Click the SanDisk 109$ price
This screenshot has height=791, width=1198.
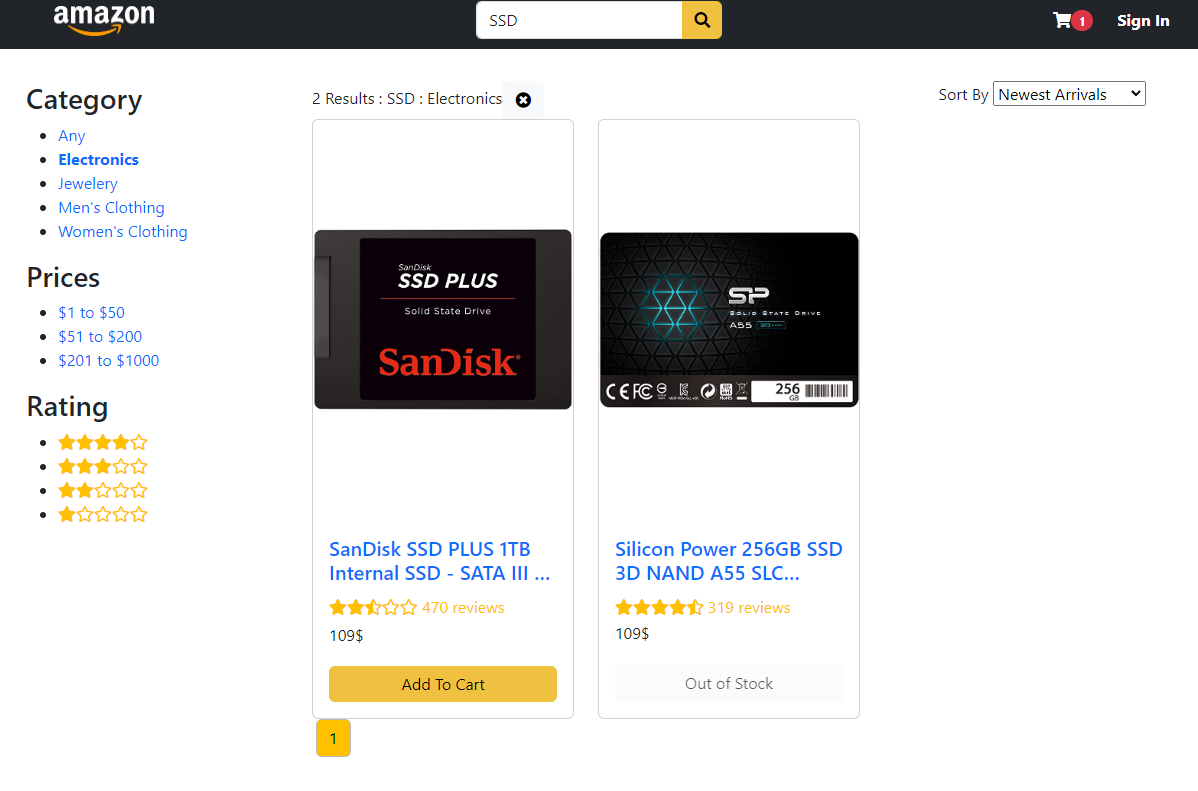click(346, 636)
